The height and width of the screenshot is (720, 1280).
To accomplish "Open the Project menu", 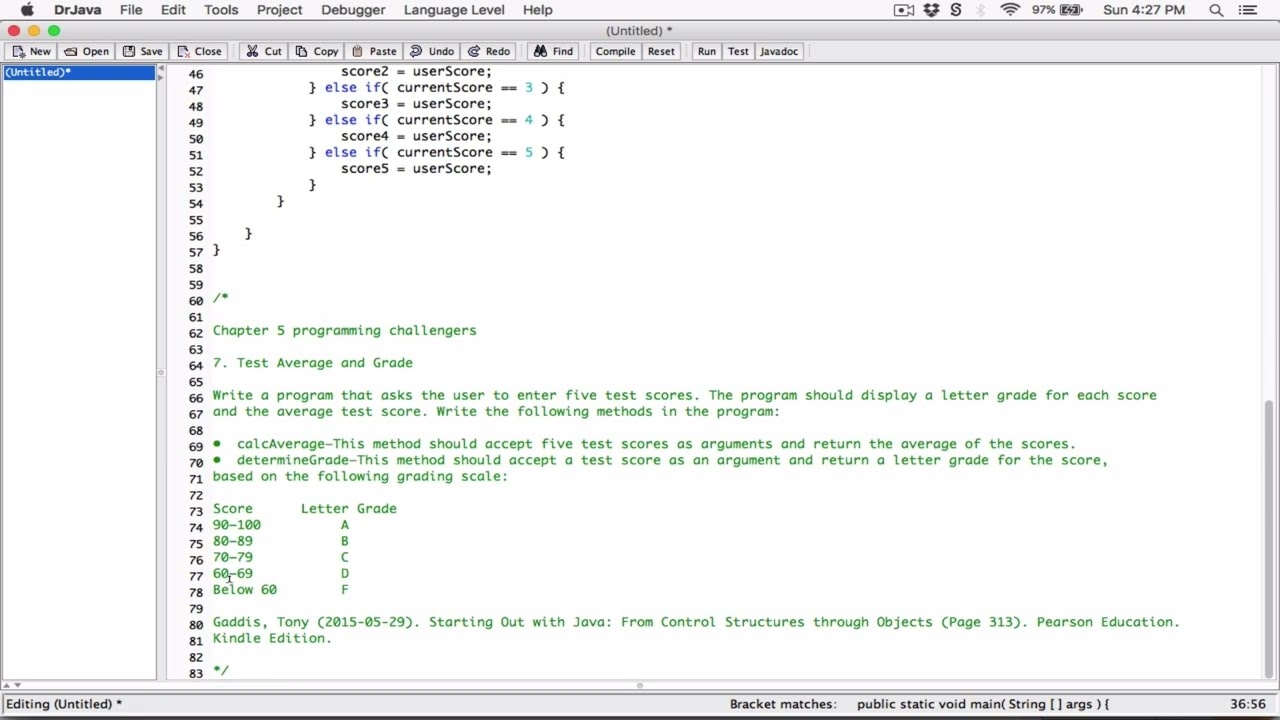I will click(279, 10).
